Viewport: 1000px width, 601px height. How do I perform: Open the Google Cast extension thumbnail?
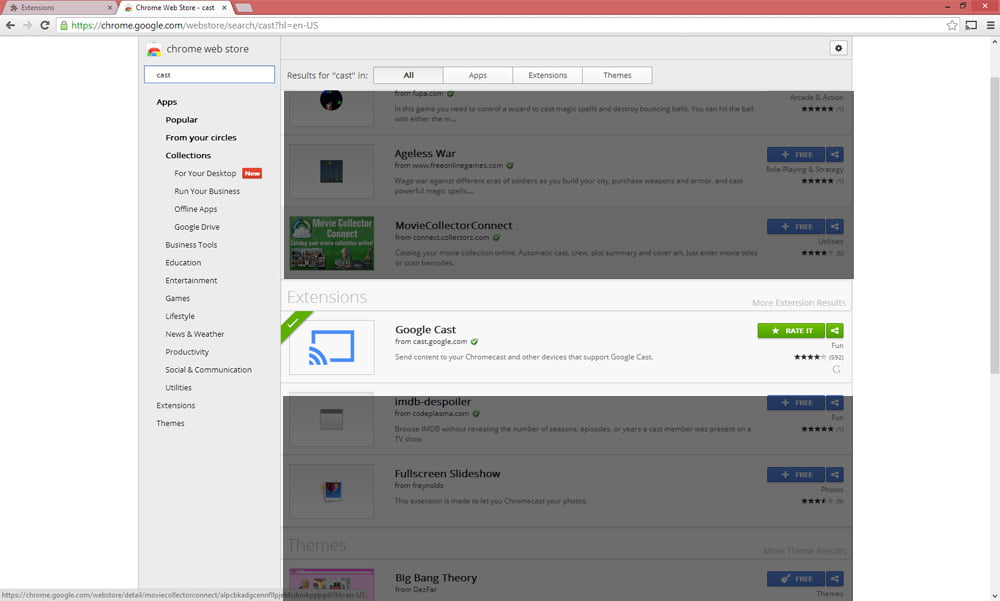(x=332, y=347)
